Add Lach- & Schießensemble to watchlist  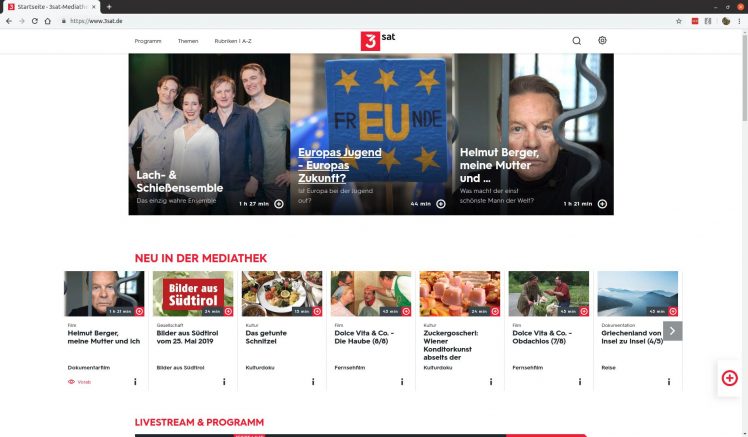(x=278, y=204)
